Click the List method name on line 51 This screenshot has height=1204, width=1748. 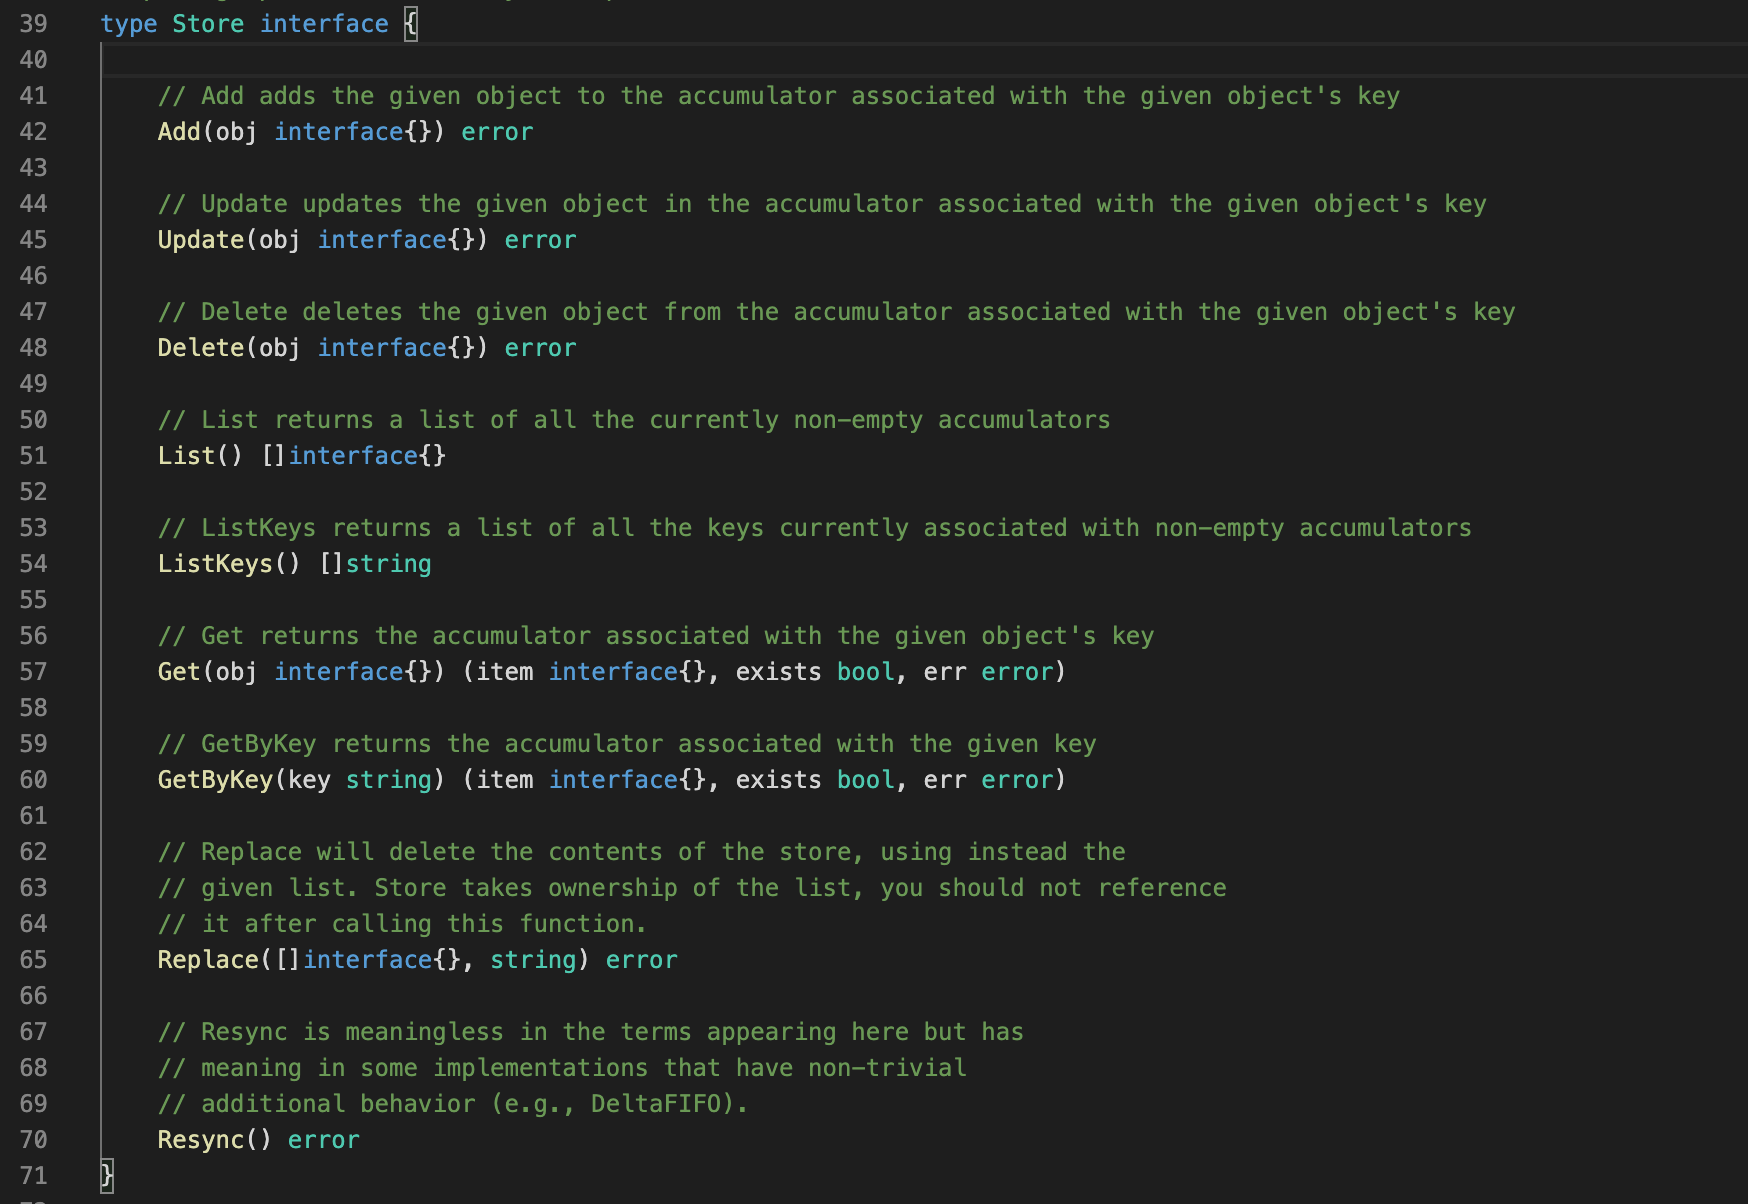click(186, 456)
